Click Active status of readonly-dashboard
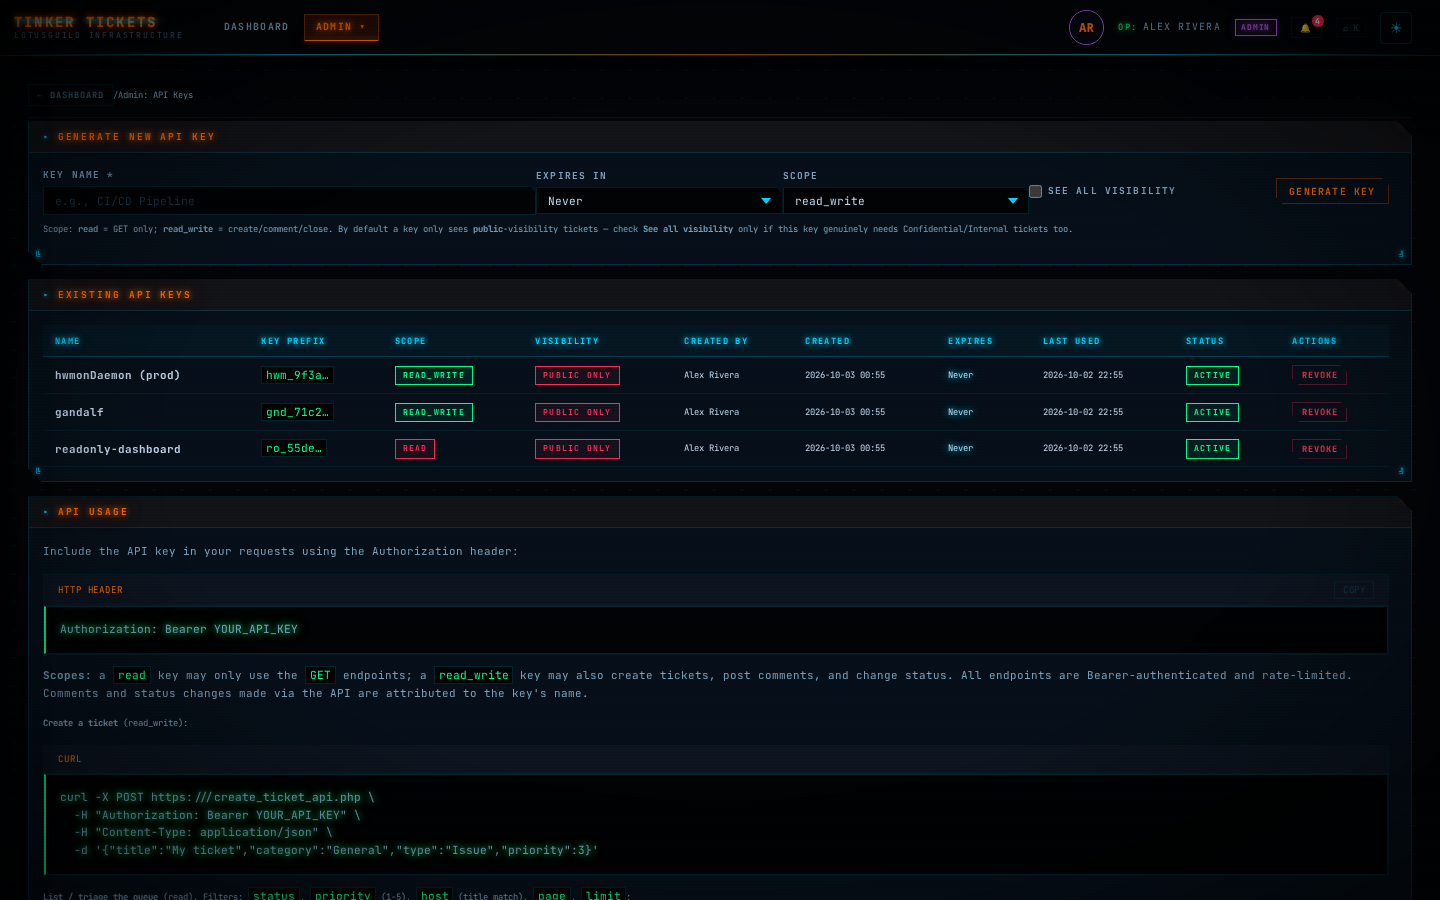The width and height of the screenshot is (1440, 900). (1212, 449)
